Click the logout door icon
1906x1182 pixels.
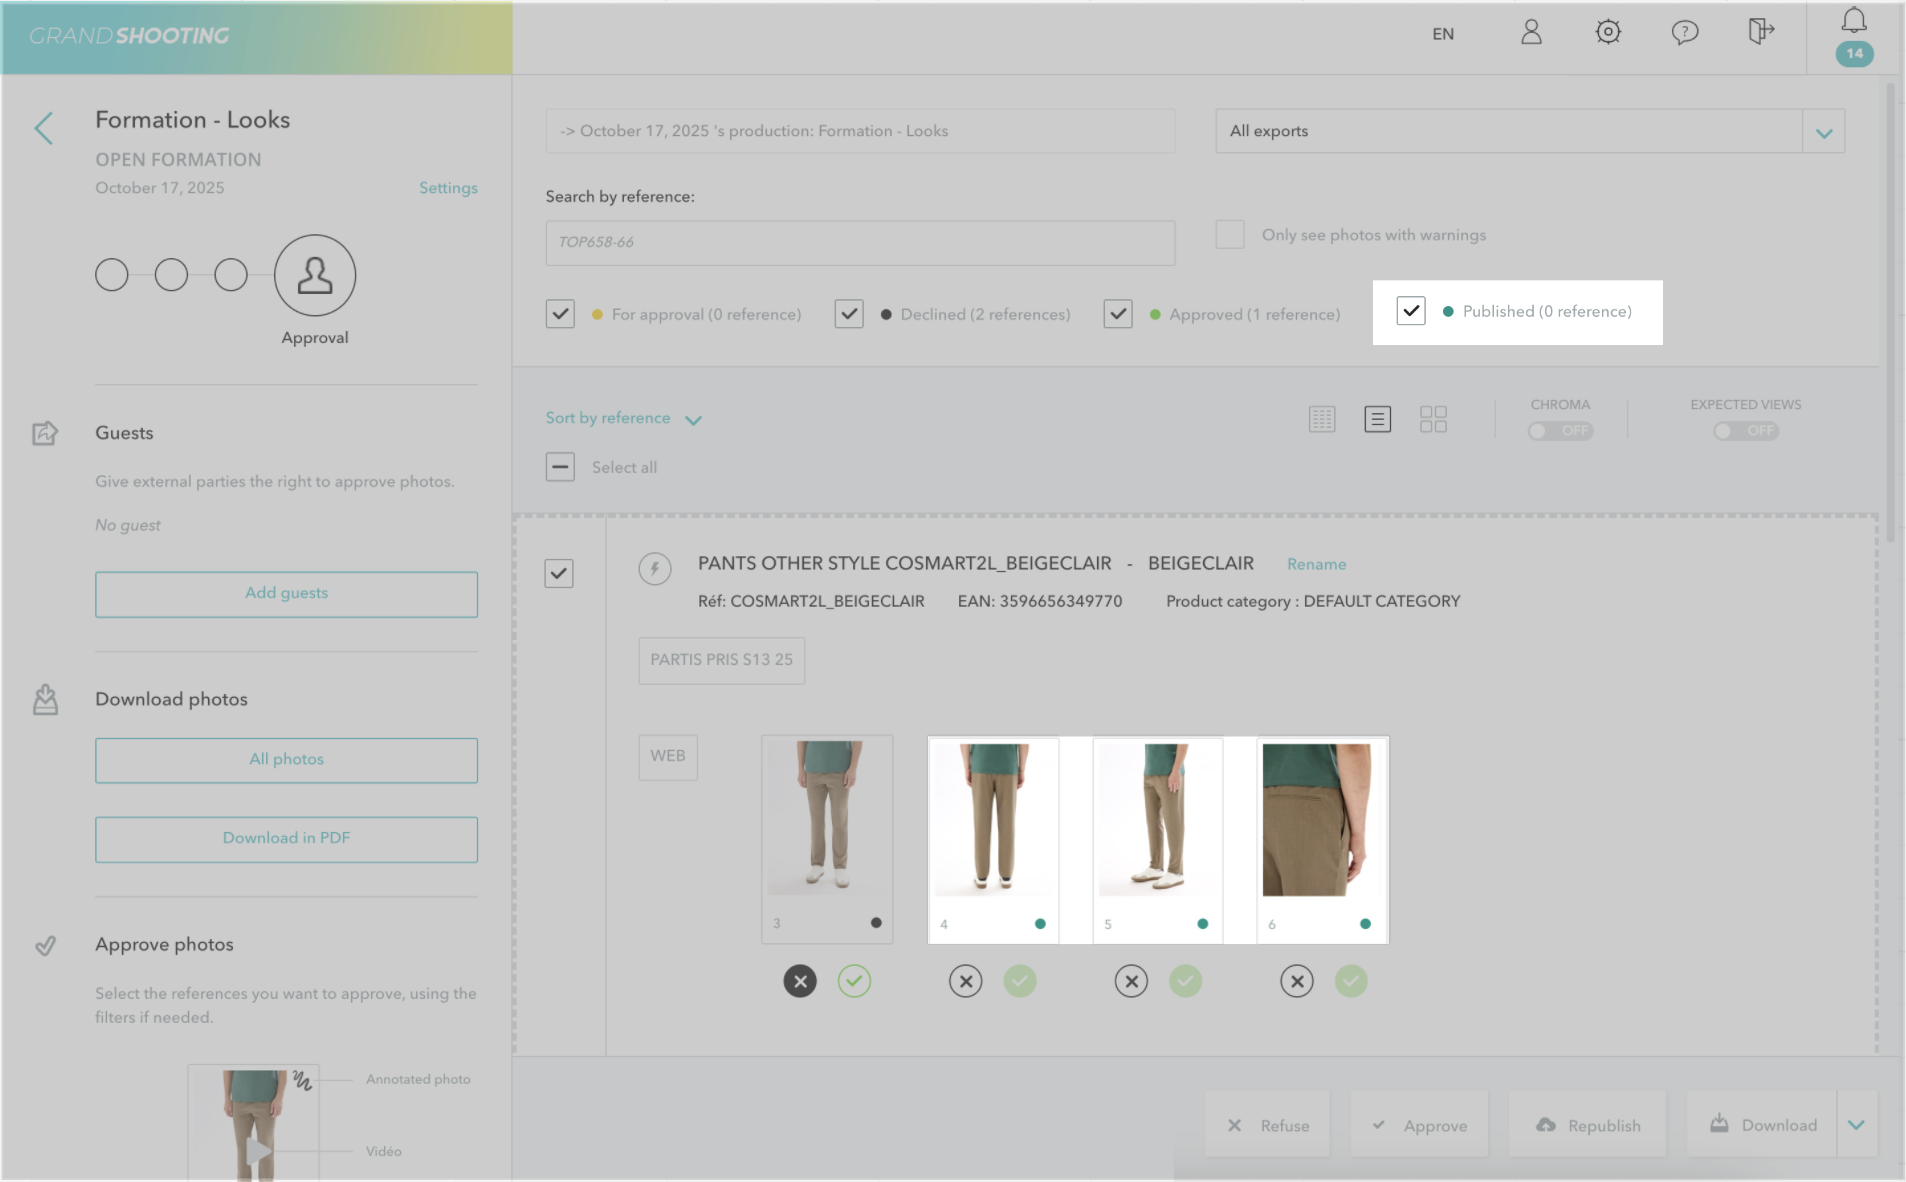click(x=1761, y=32)
